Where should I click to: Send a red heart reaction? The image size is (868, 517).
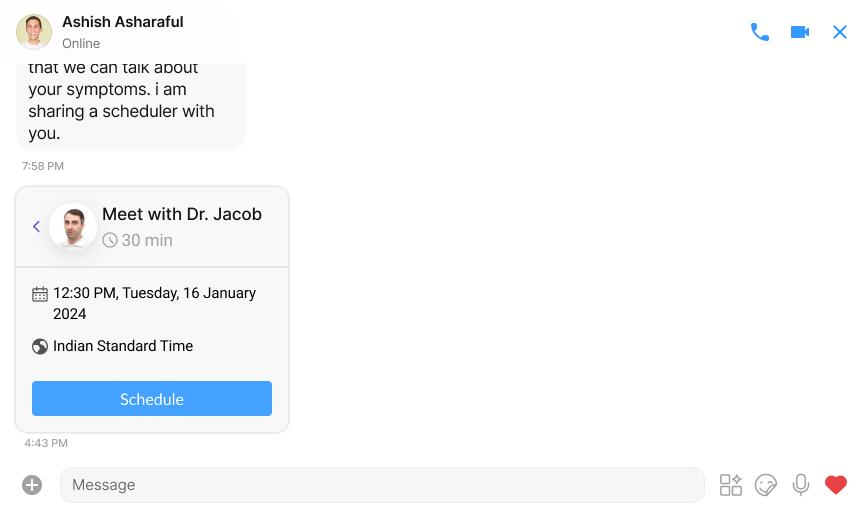pyautogui.click(x=836, y=485)
